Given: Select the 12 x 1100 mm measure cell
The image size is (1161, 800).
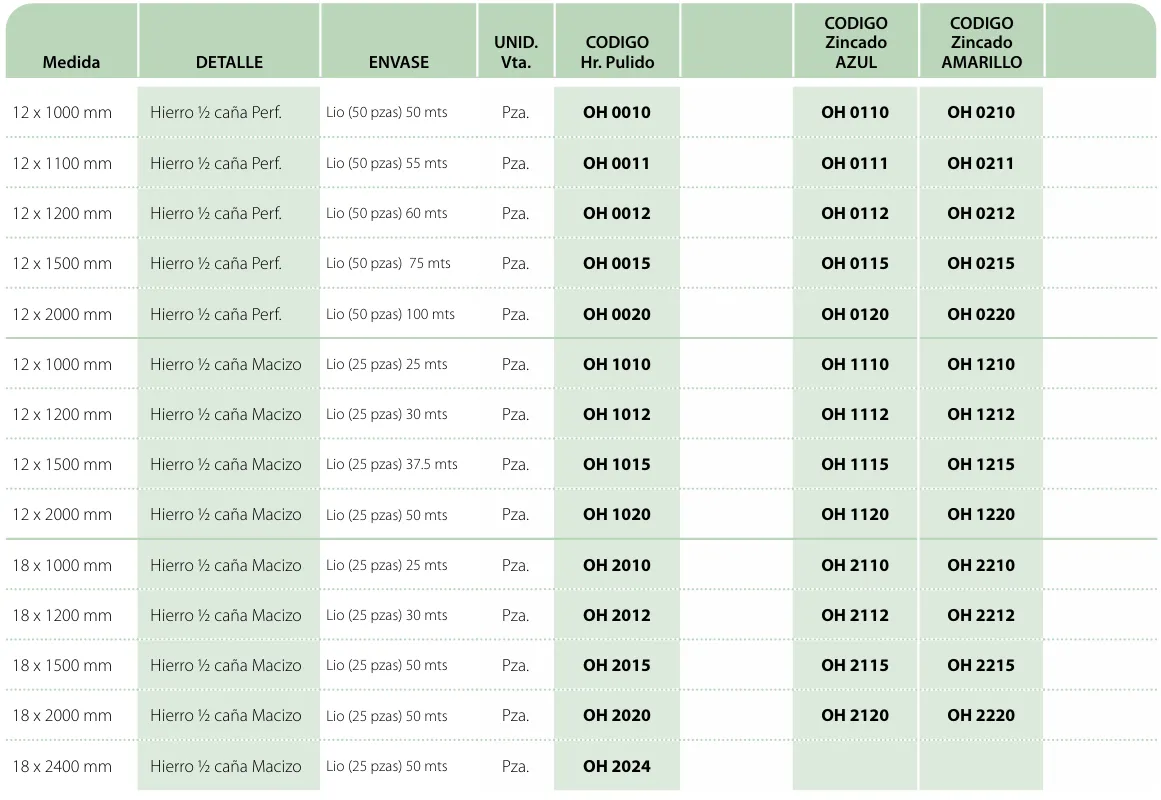Looking at the screenshot, I should click(x=62, y=163).
